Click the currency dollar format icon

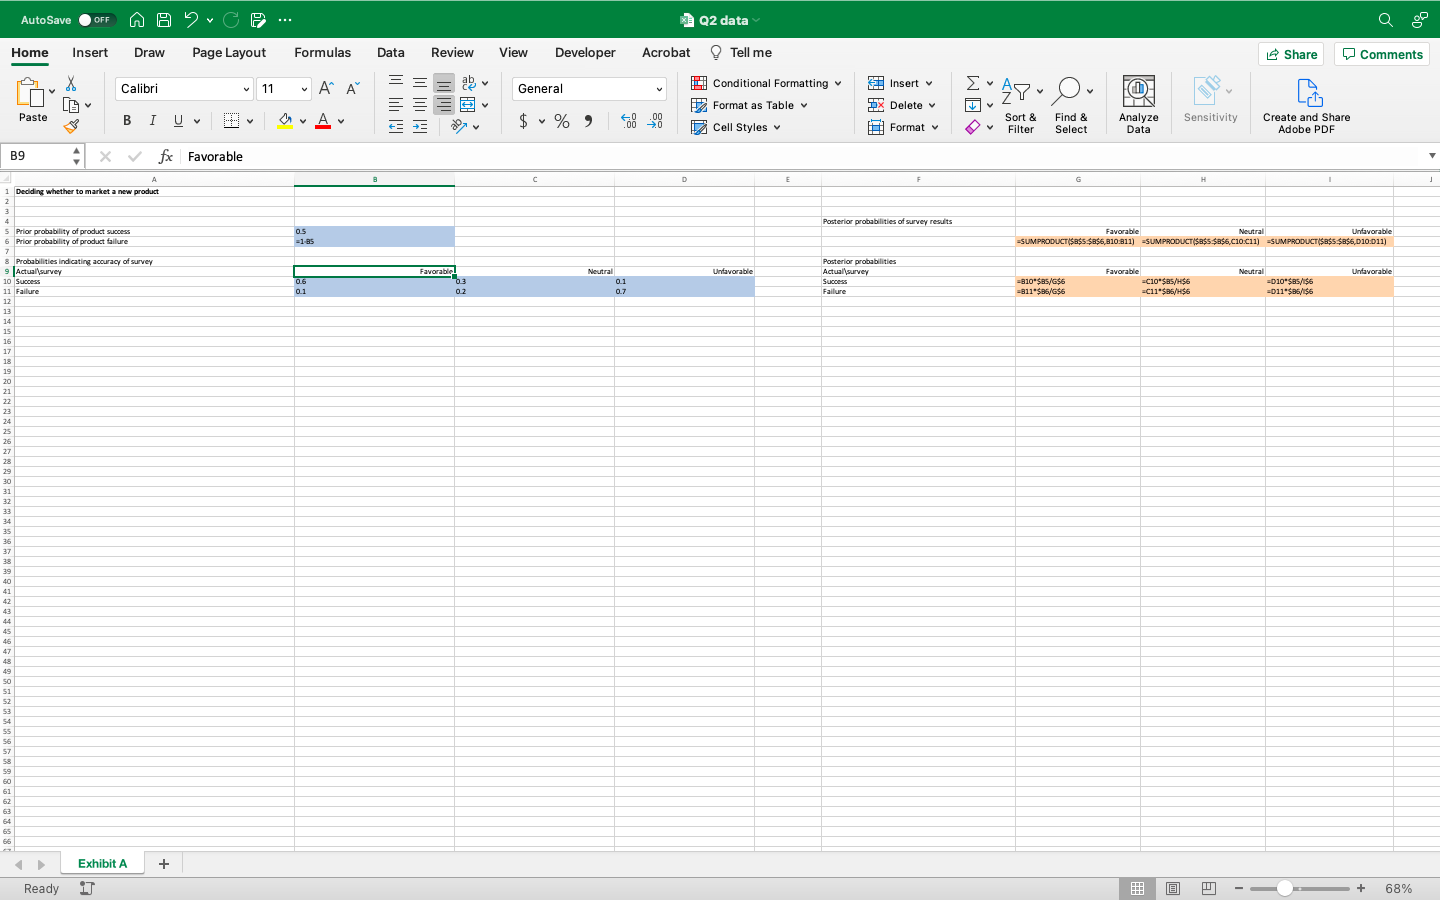coord(523,121)
